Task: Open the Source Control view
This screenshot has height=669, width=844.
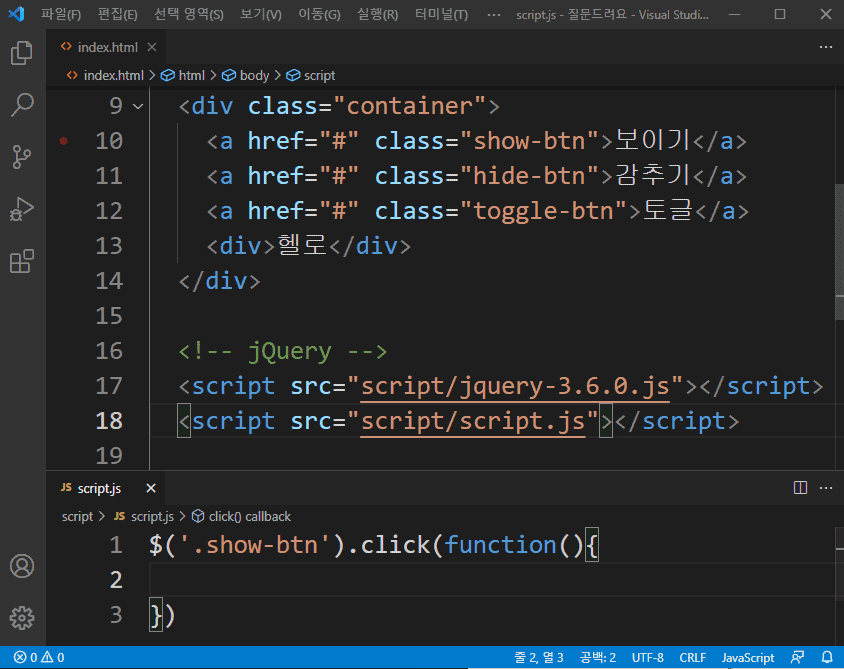Action: tap(22, 157)
